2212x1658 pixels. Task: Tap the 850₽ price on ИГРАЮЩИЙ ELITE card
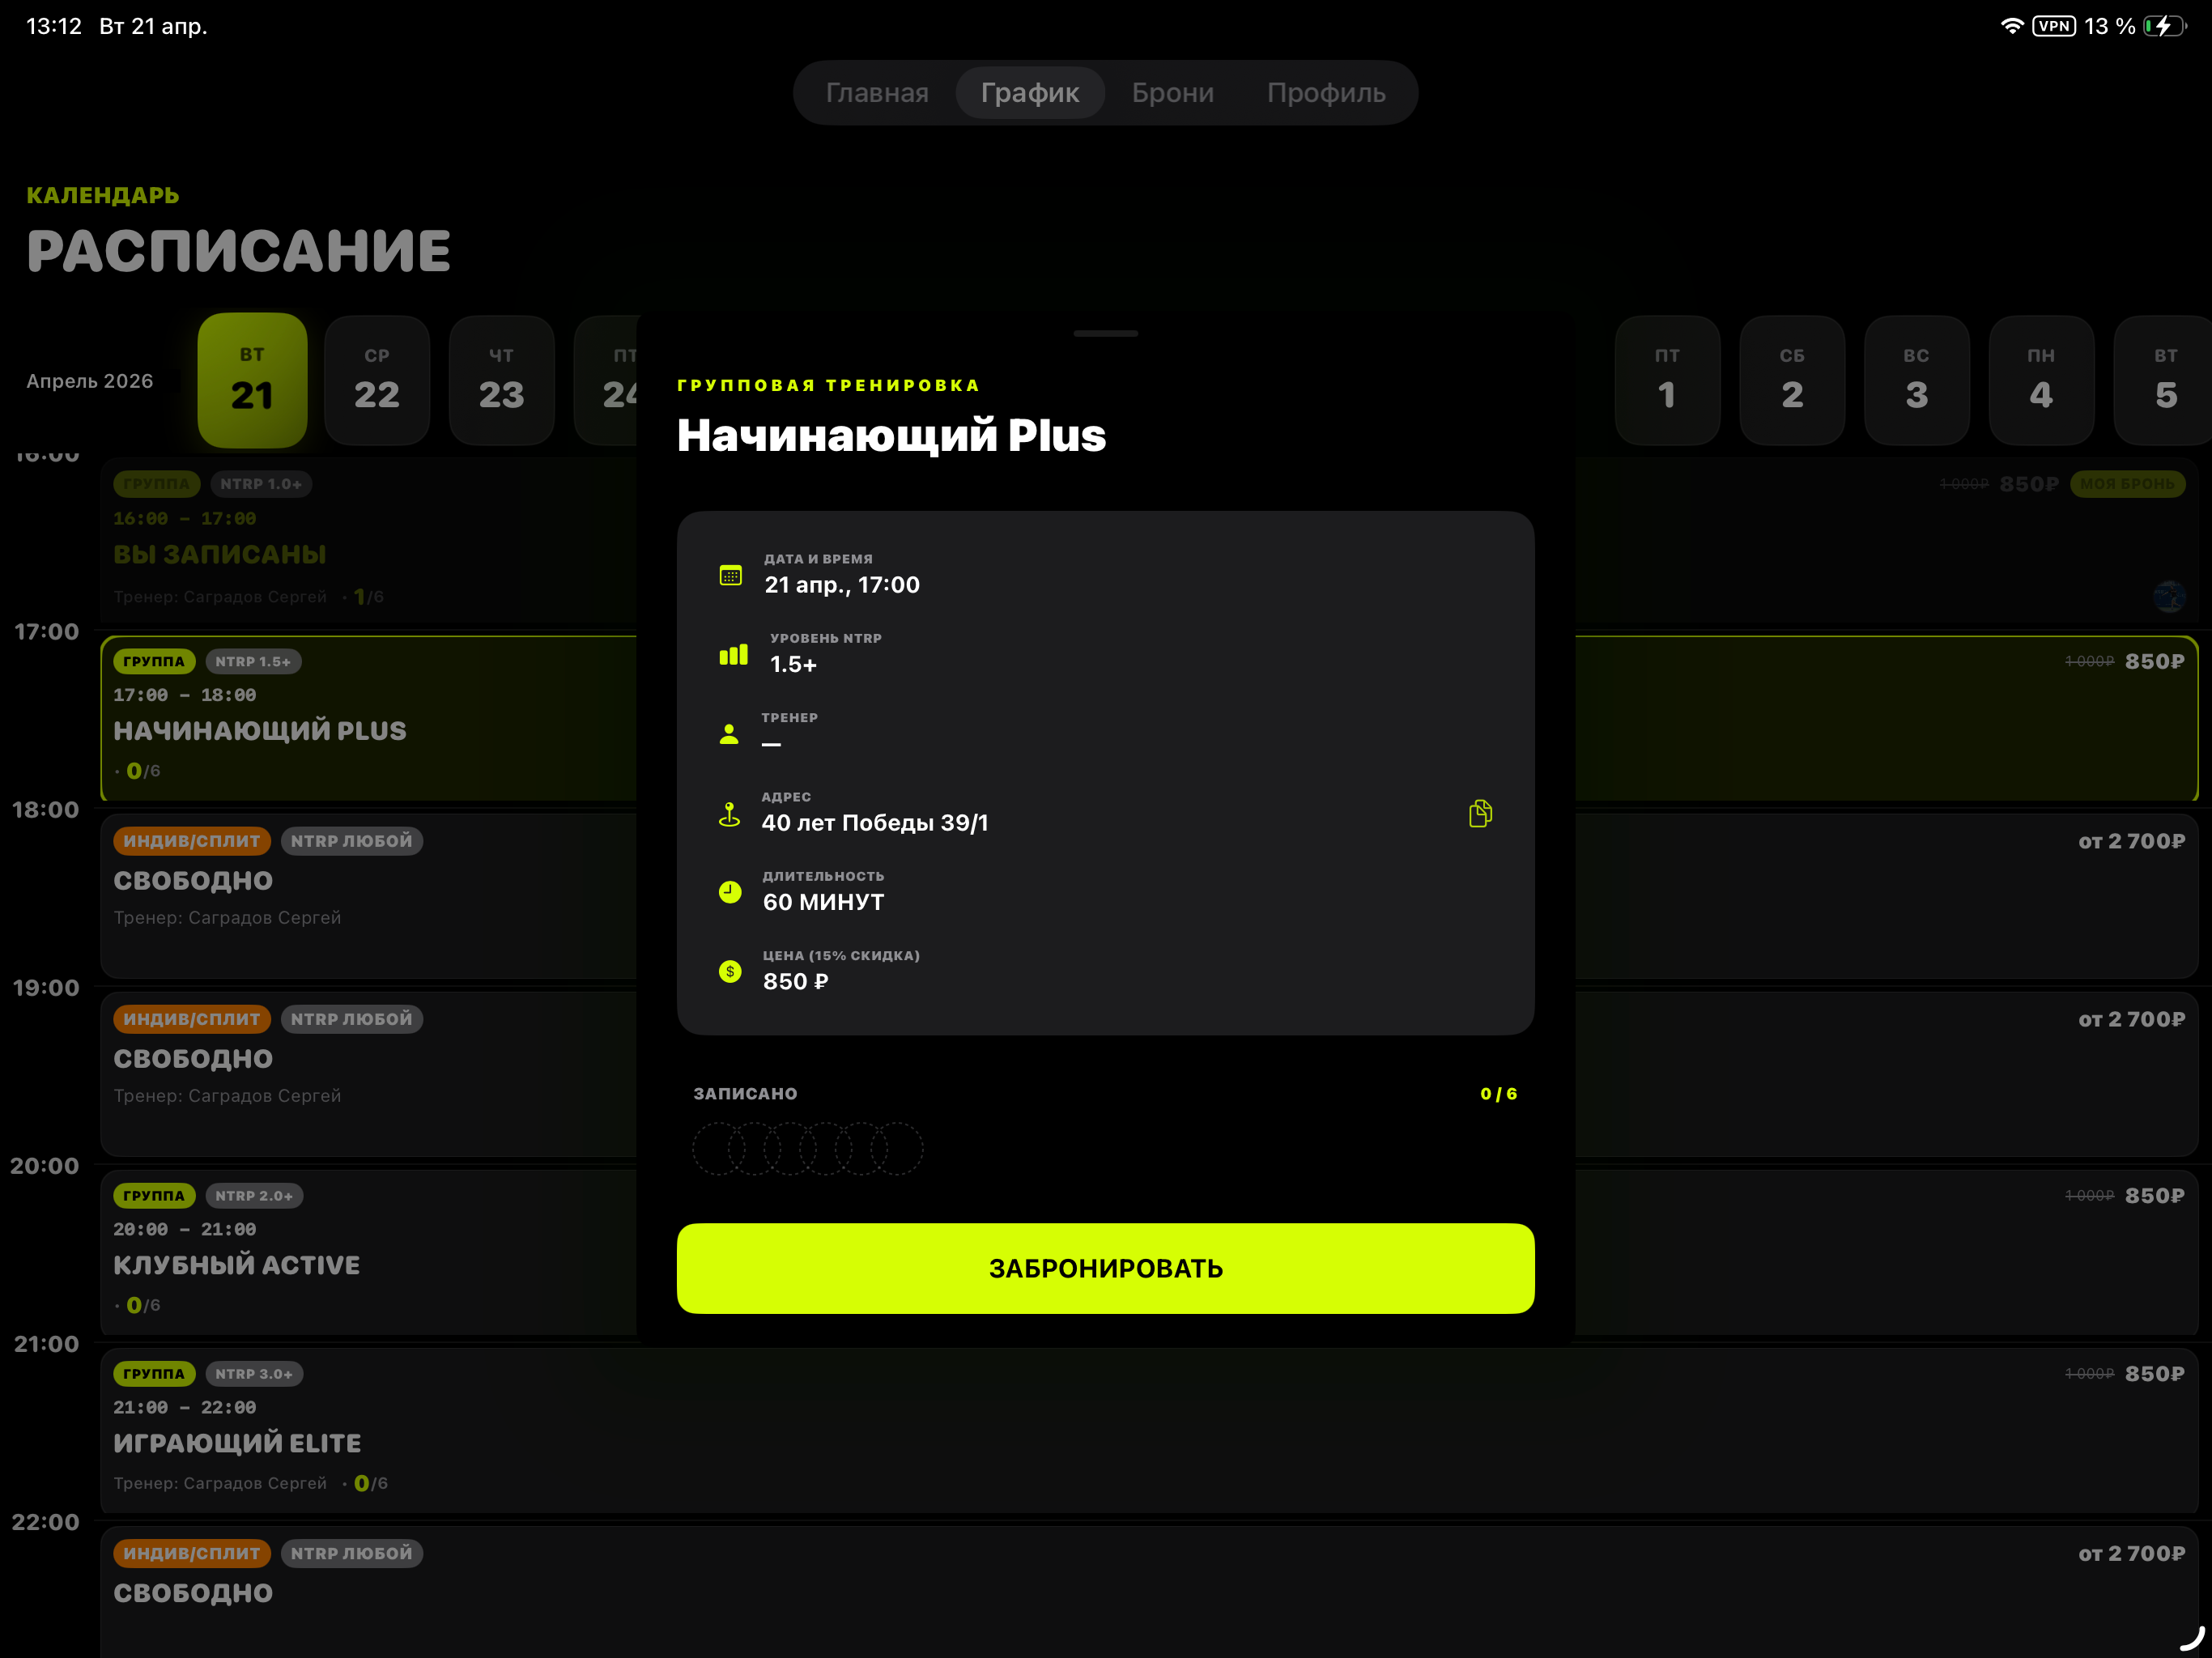[2154, 1374]
